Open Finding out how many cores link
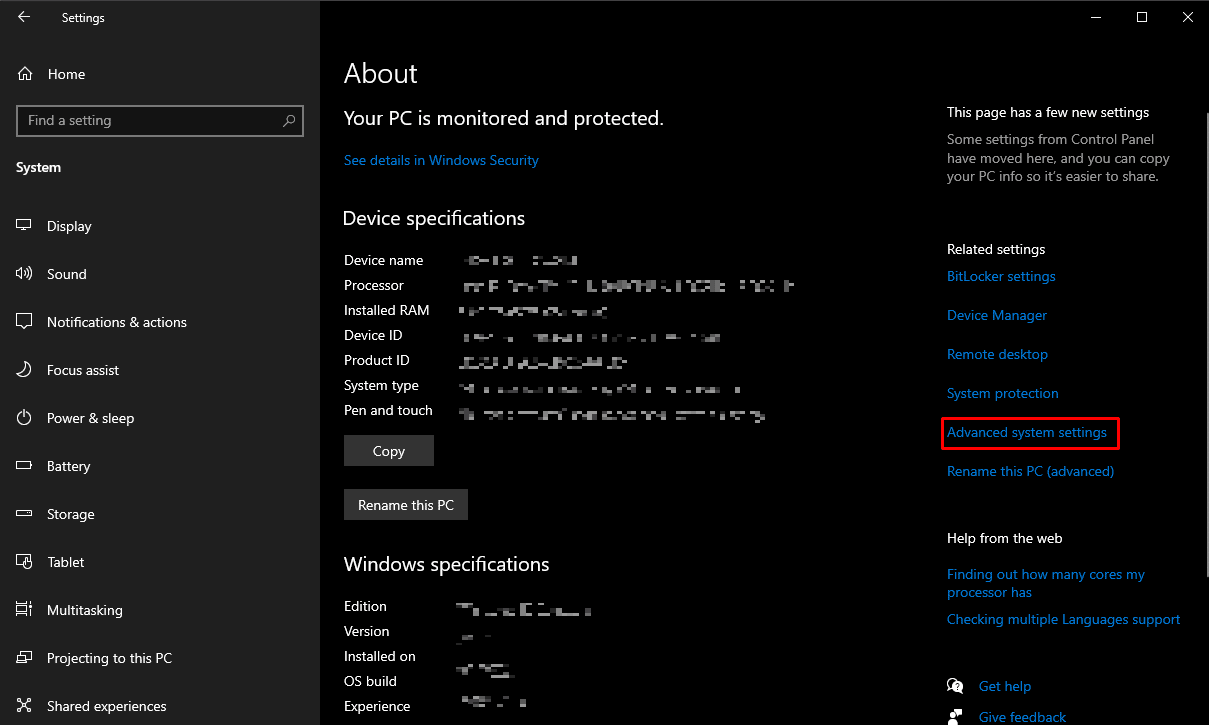The height and width of the screenshot is (725, 1209). click(x=1046, y=583)
